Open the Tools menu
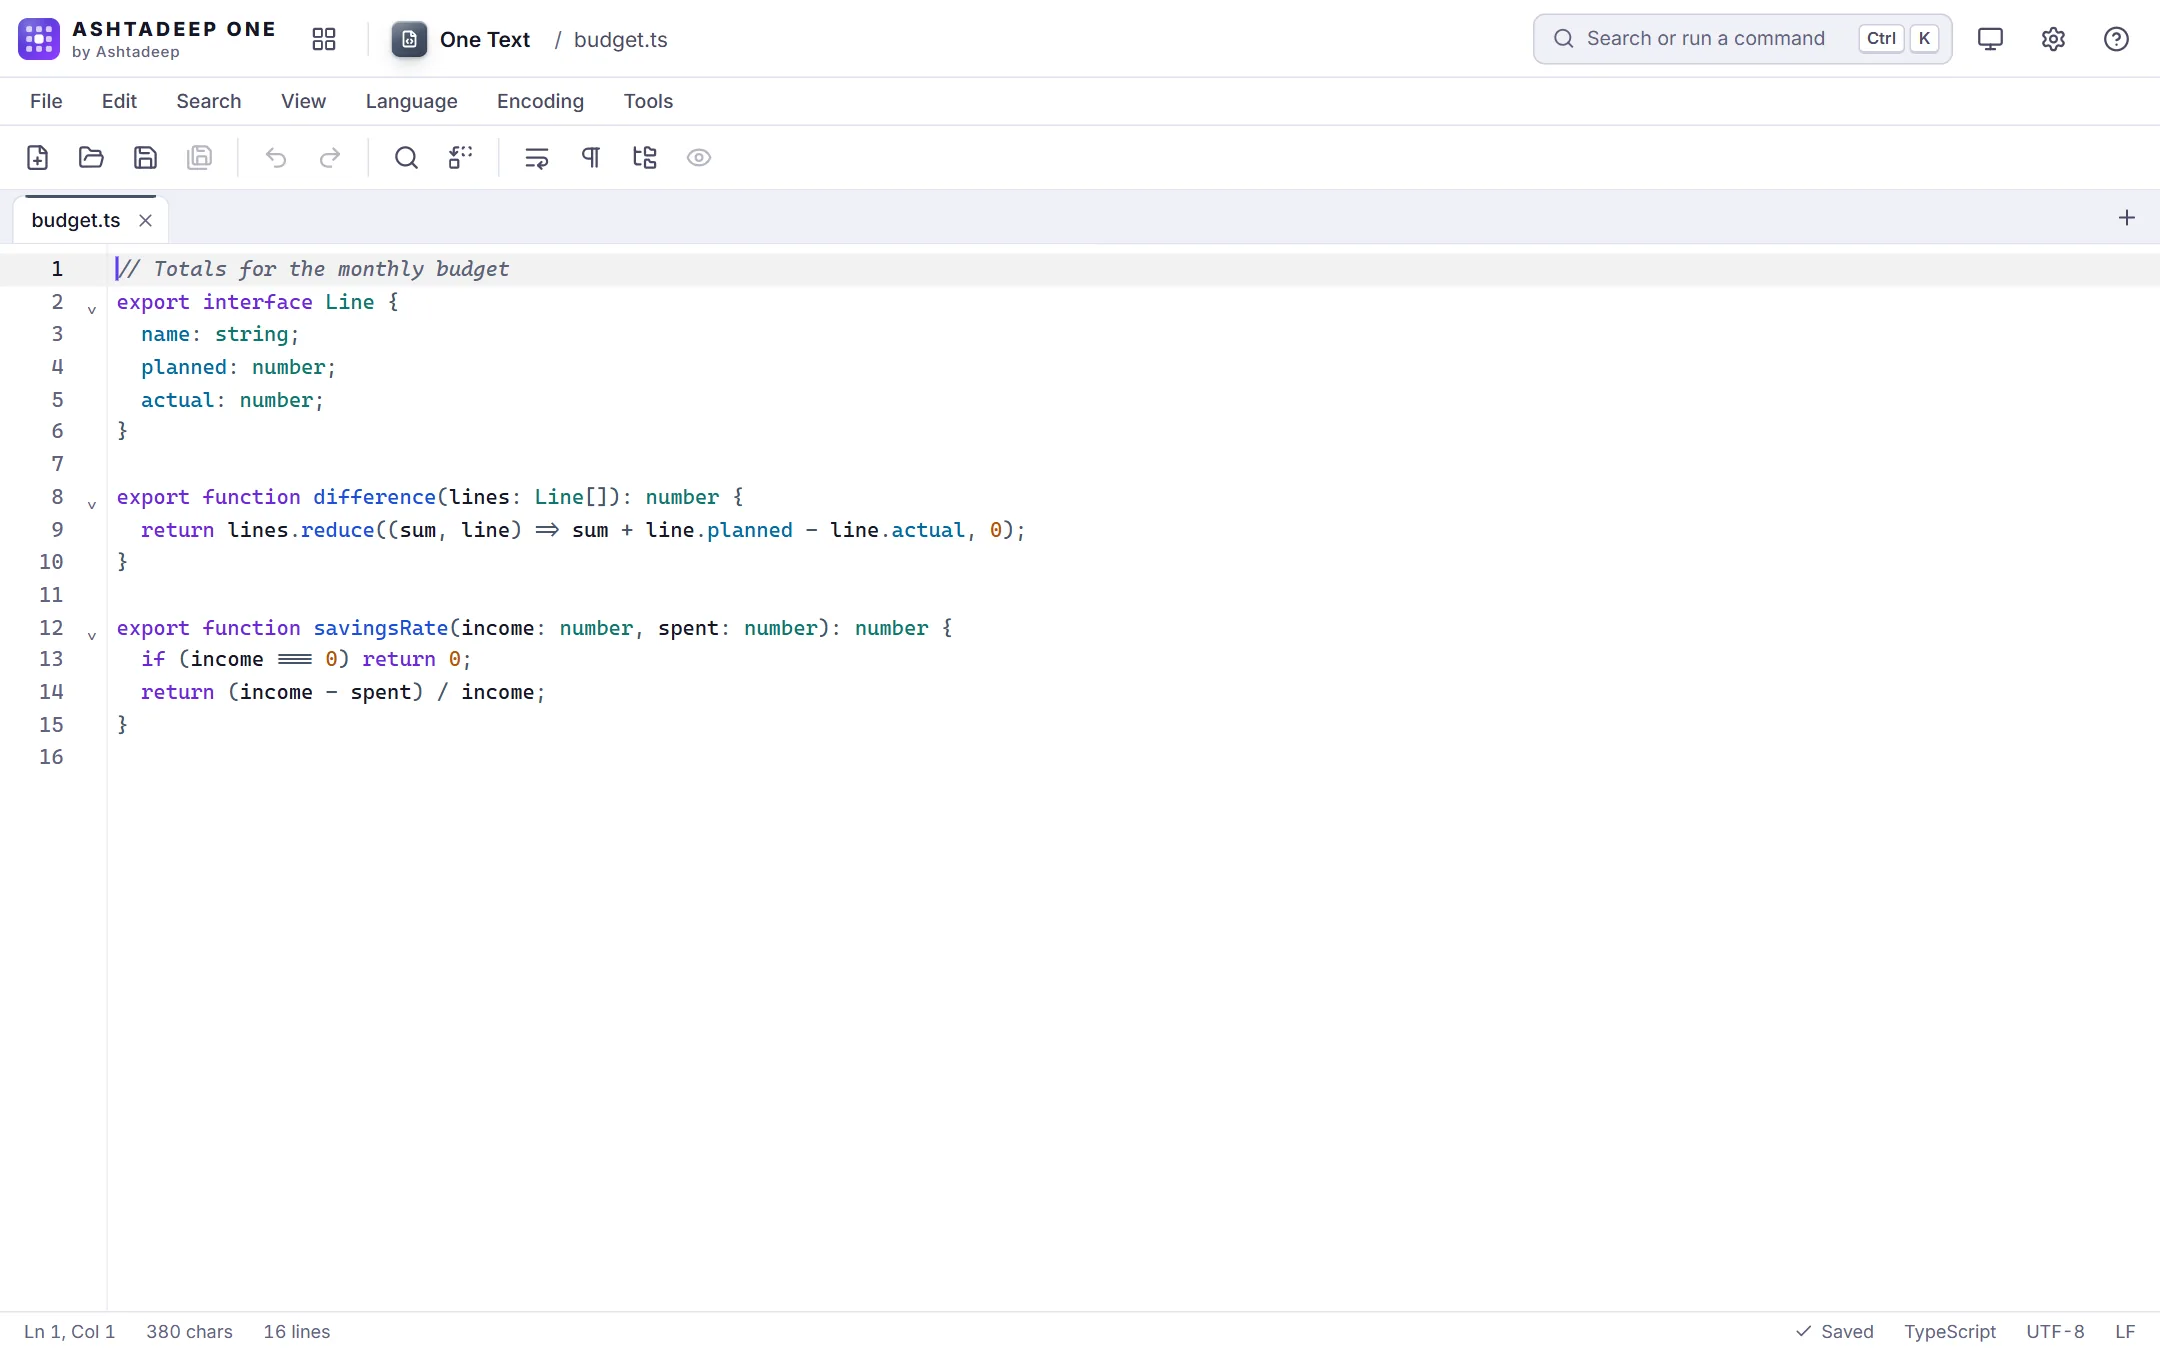Image resolution: width=2160 pixels, height=1350 pixels. coord(648,101)
